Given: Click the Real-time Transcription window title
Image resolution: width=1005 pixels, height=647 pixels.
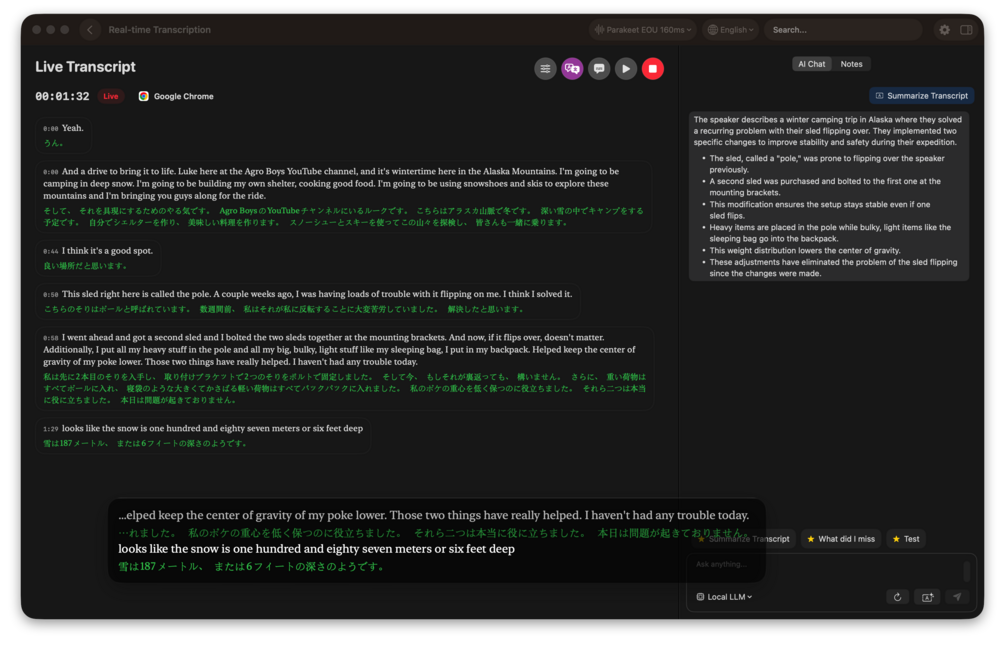Looking at the screenshot, I should 160,29.
